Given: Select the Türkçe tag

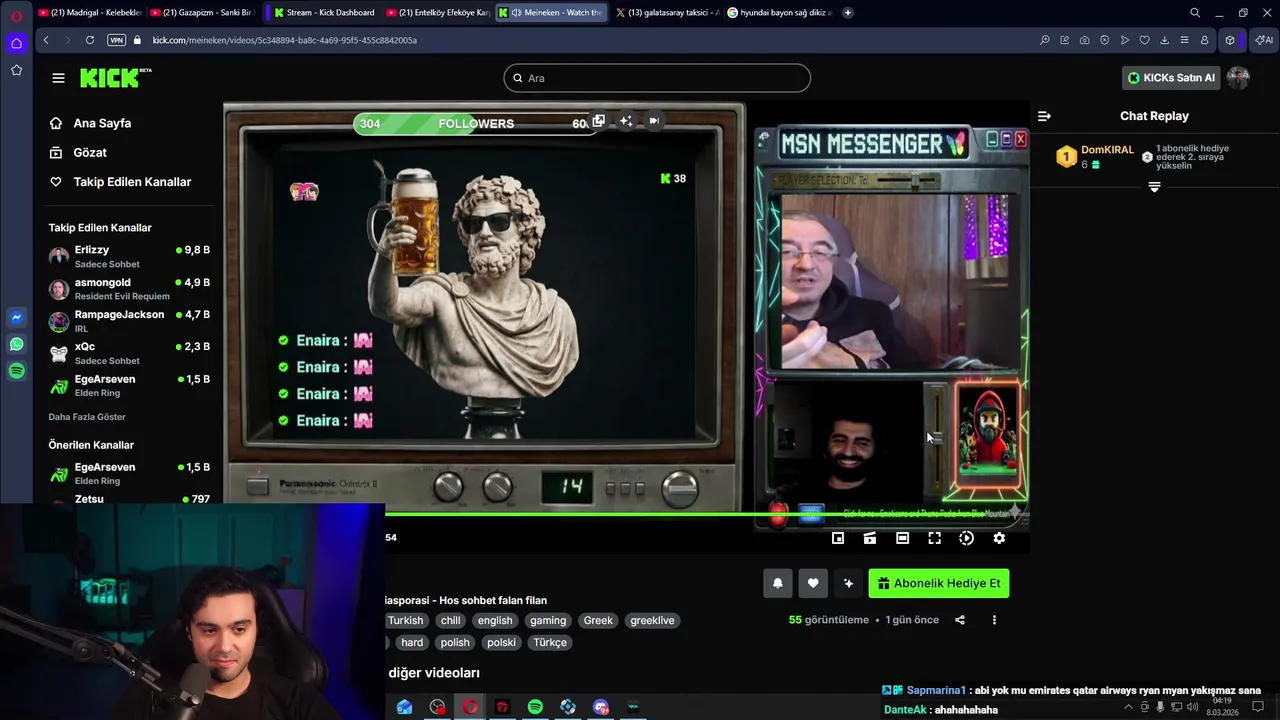Looking at the screenshot, I should pyautogui.click(x=550, y=642).
